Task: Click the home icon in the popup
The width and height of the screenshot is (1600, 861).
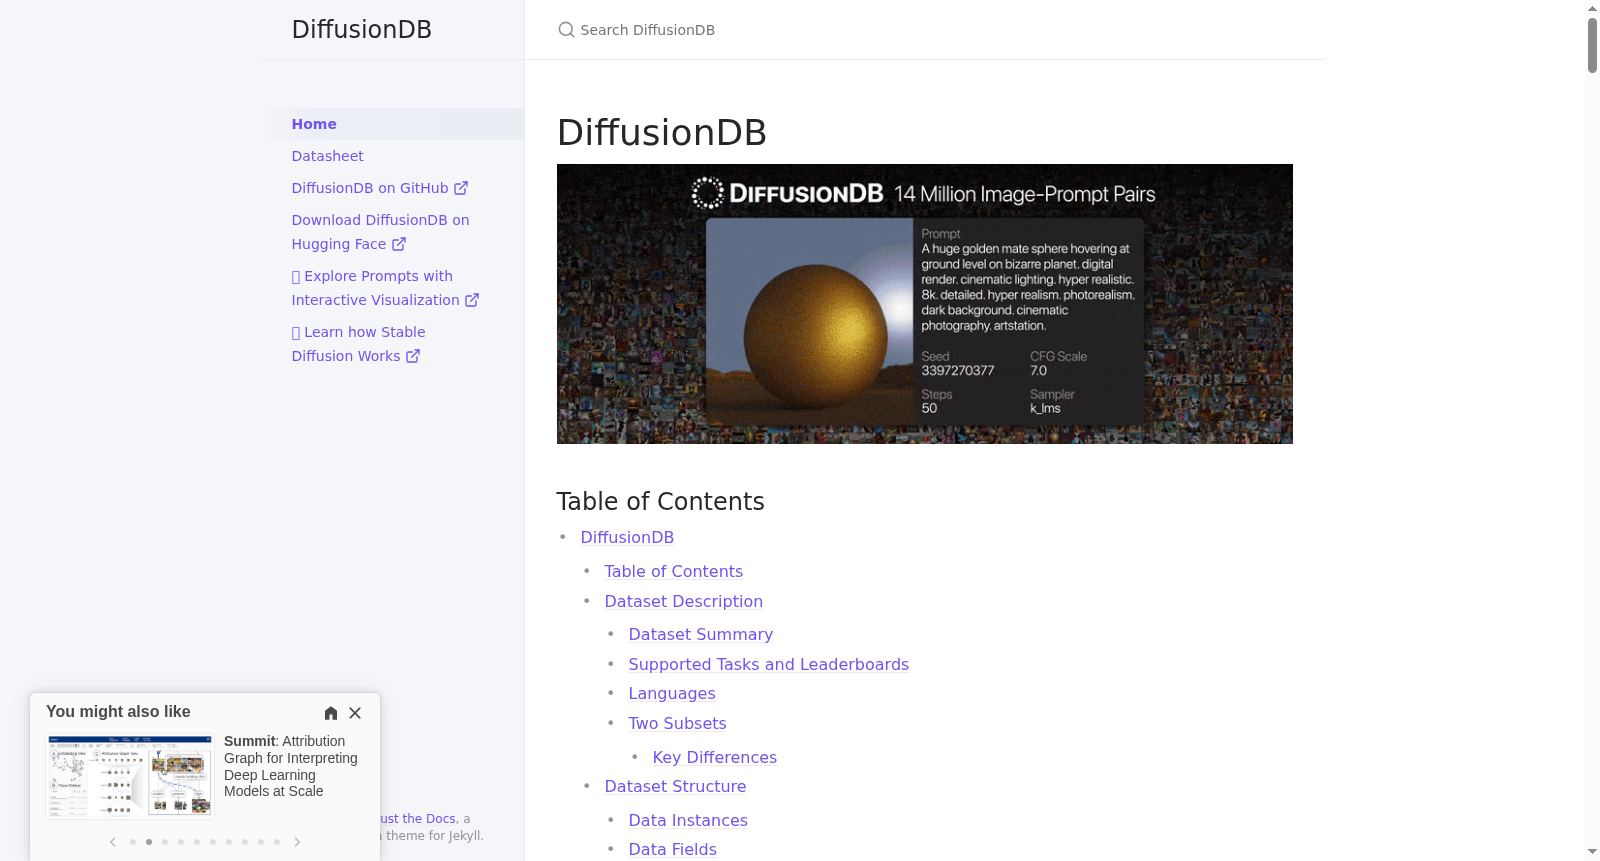Action: coord(331,713)
